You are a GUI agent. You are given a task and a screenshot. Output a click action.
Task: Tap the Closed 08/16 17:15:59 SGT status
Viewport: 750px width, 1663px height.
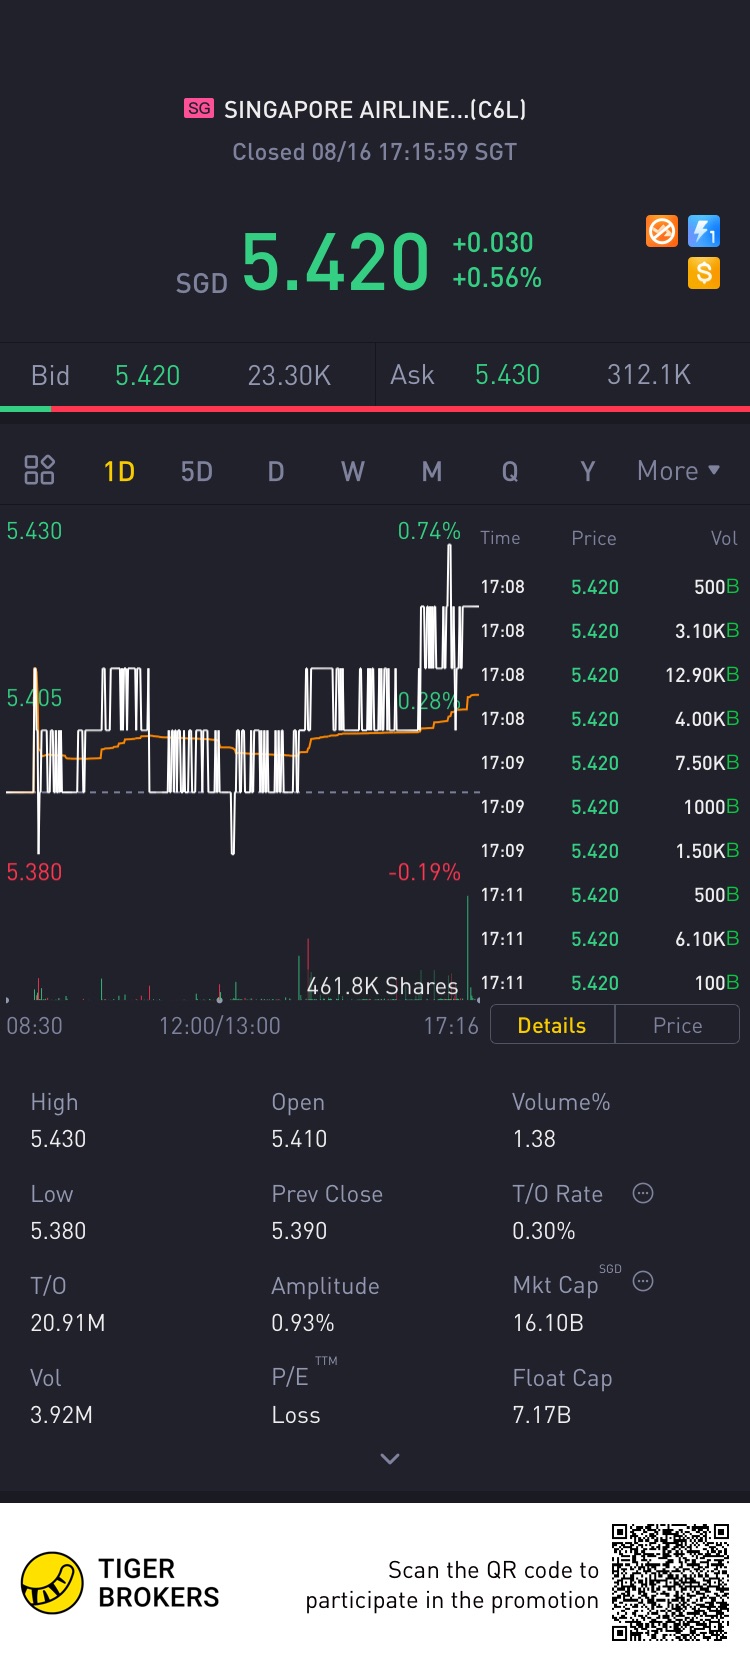(x=375, y=152)
